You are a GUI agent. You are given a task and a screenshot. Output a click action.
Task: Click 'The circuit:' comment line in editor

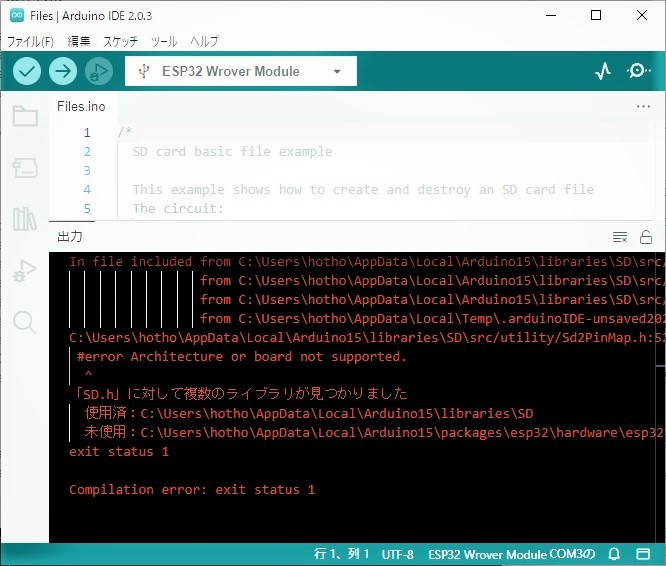pos(178,208)
